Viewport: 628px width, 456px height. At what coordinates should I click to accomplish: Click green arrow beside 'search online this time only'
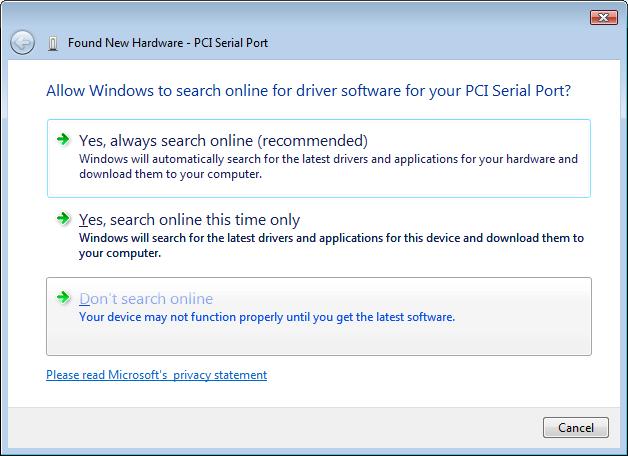click(x=63, y=218)
